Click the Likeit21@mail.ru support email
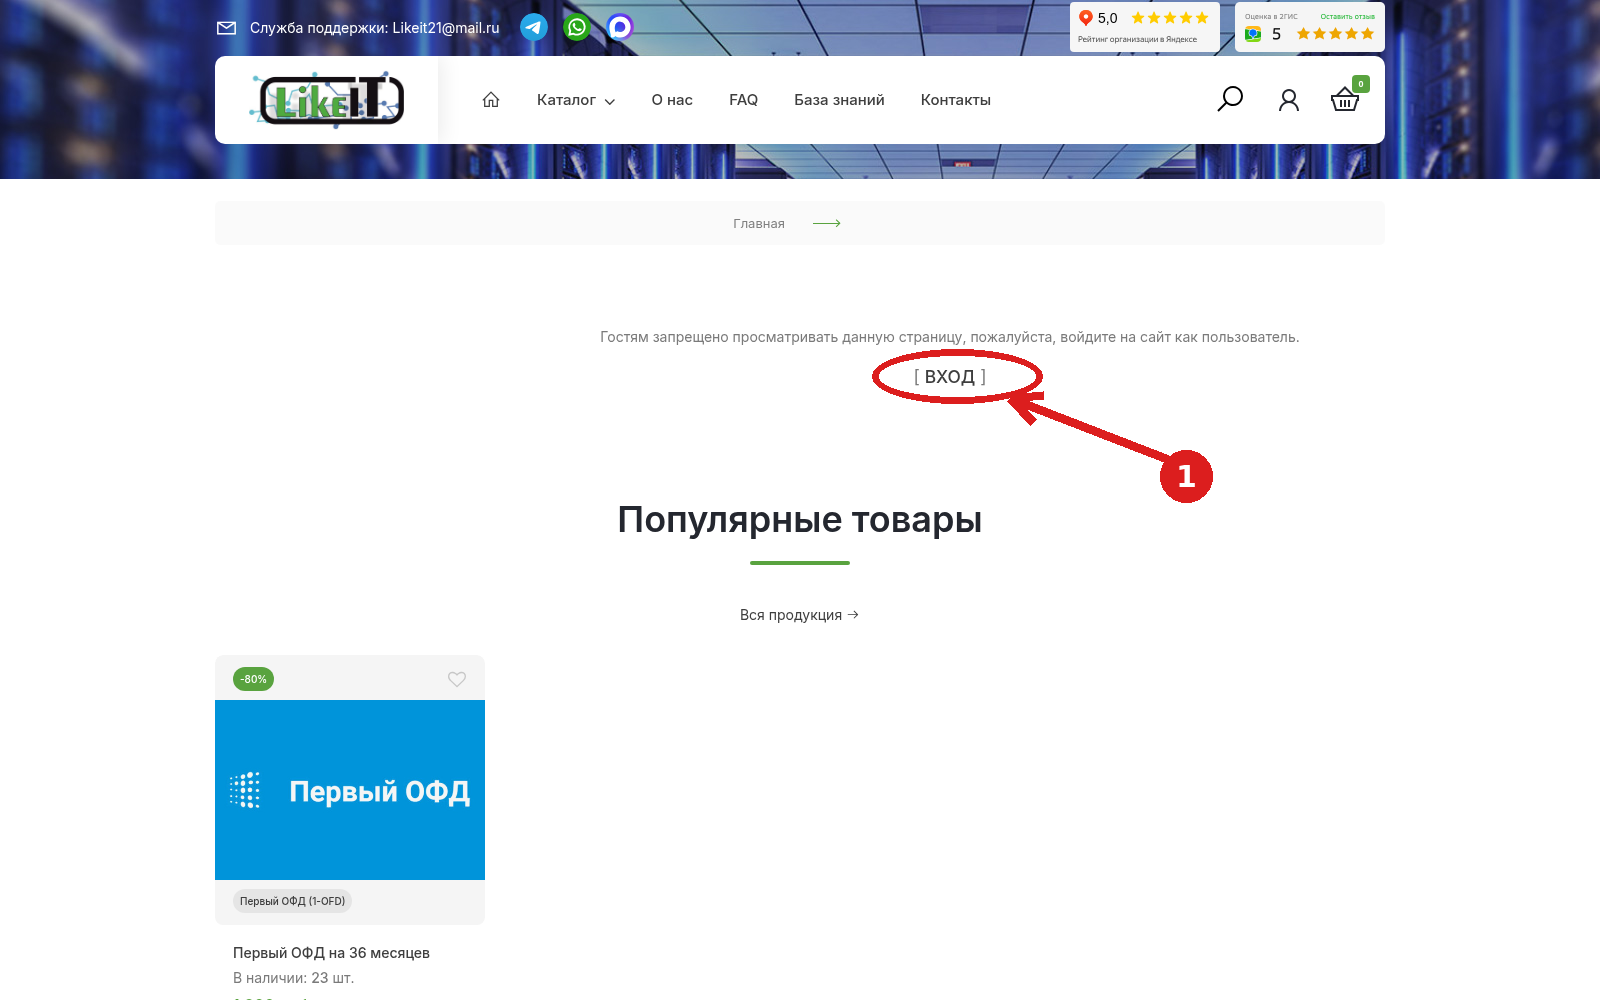This screenshot has width=1600, height=1000. point(446,28)
